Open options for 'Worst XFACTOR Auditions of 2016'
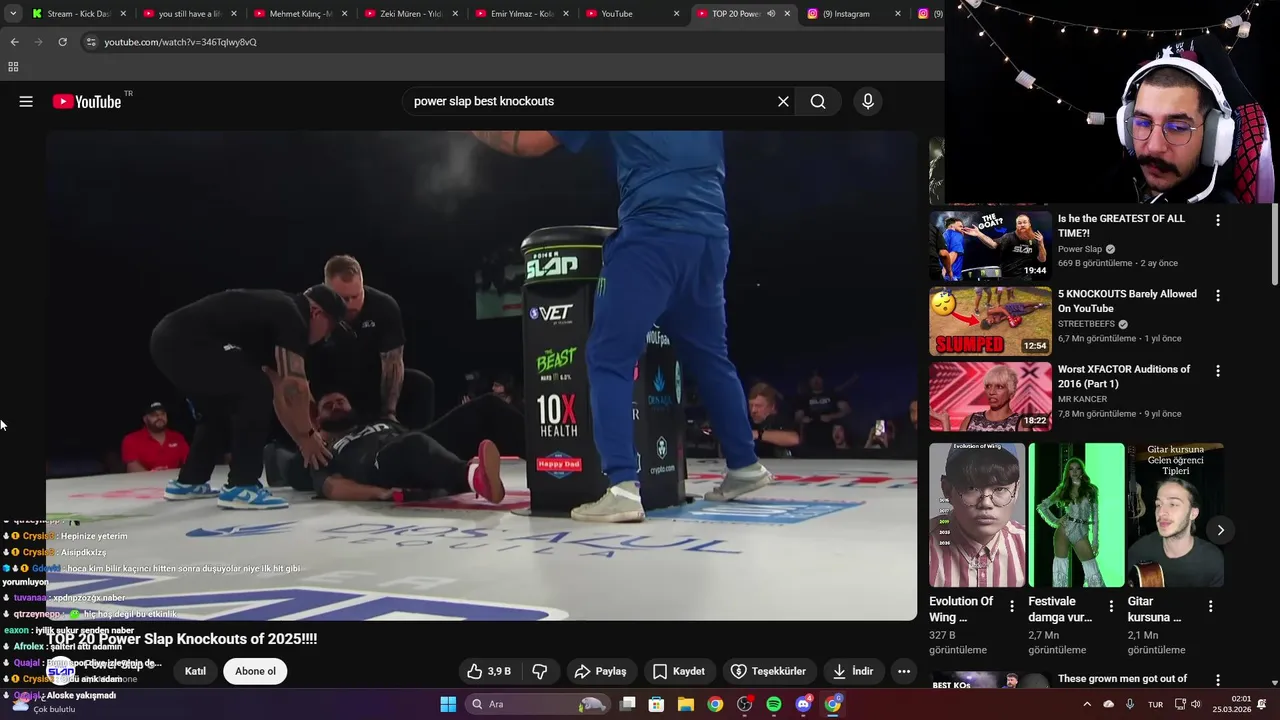 pos(1217,371)
